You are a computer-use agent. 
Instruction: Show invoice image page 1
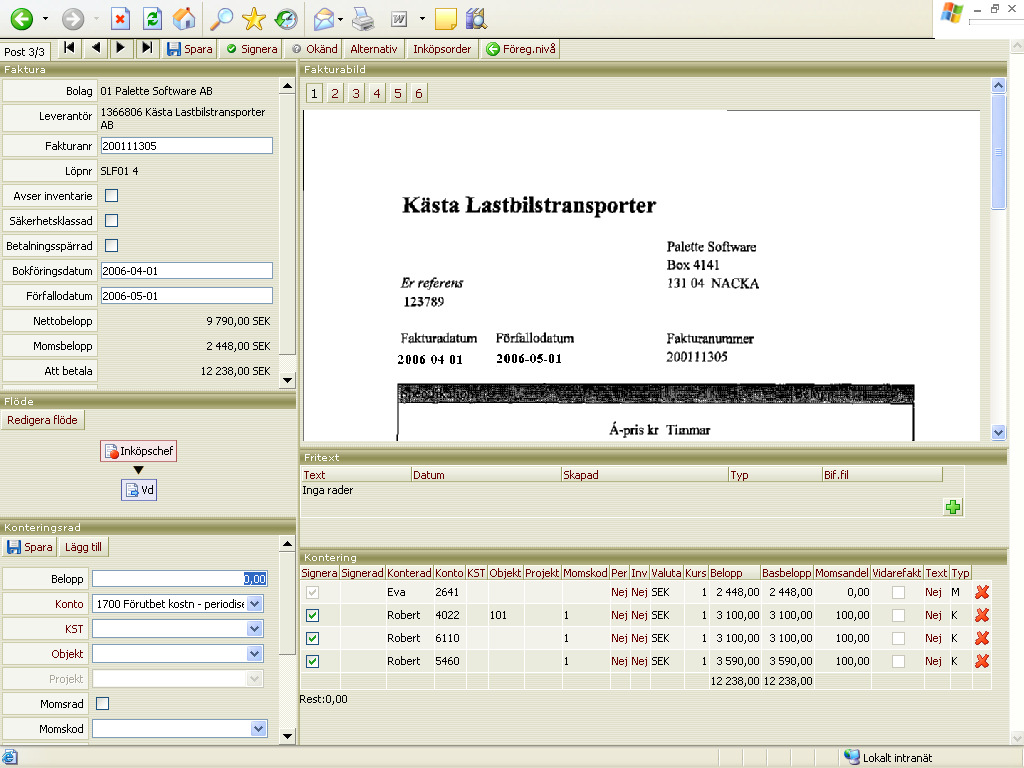pos(314,93)
